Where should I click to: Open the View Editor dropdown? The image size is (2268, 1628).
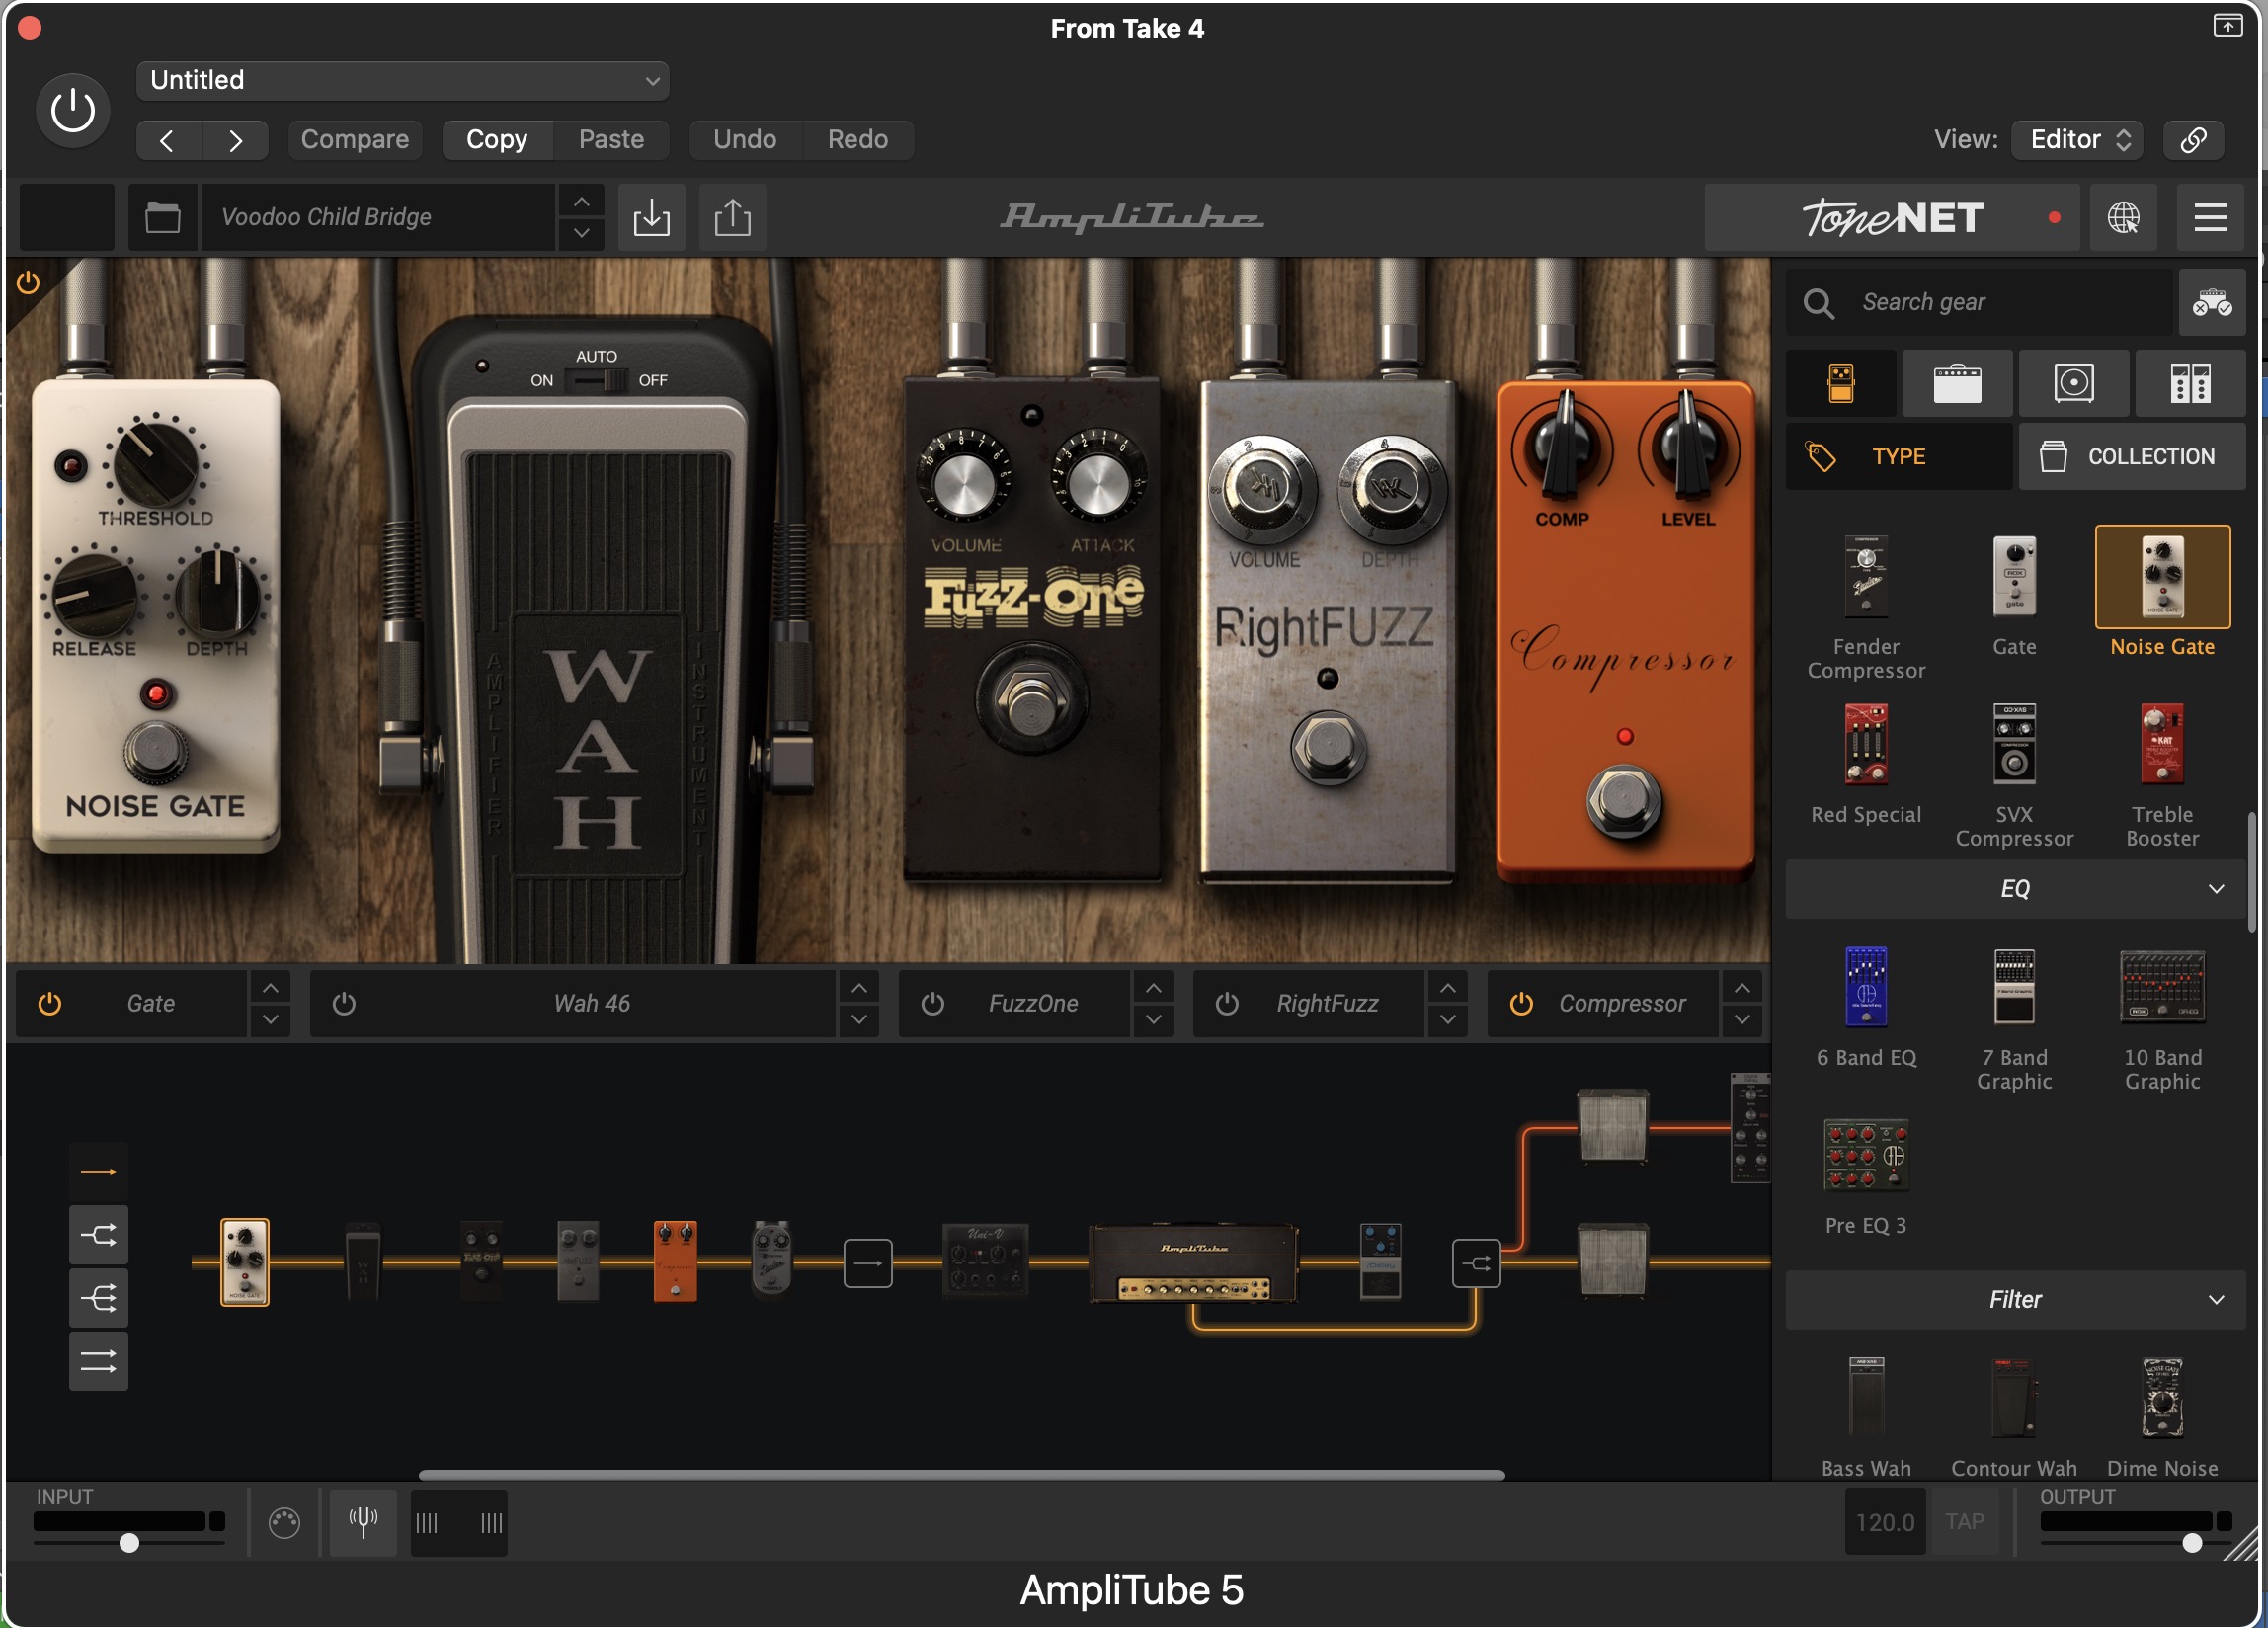click(x=2078, y=139)
